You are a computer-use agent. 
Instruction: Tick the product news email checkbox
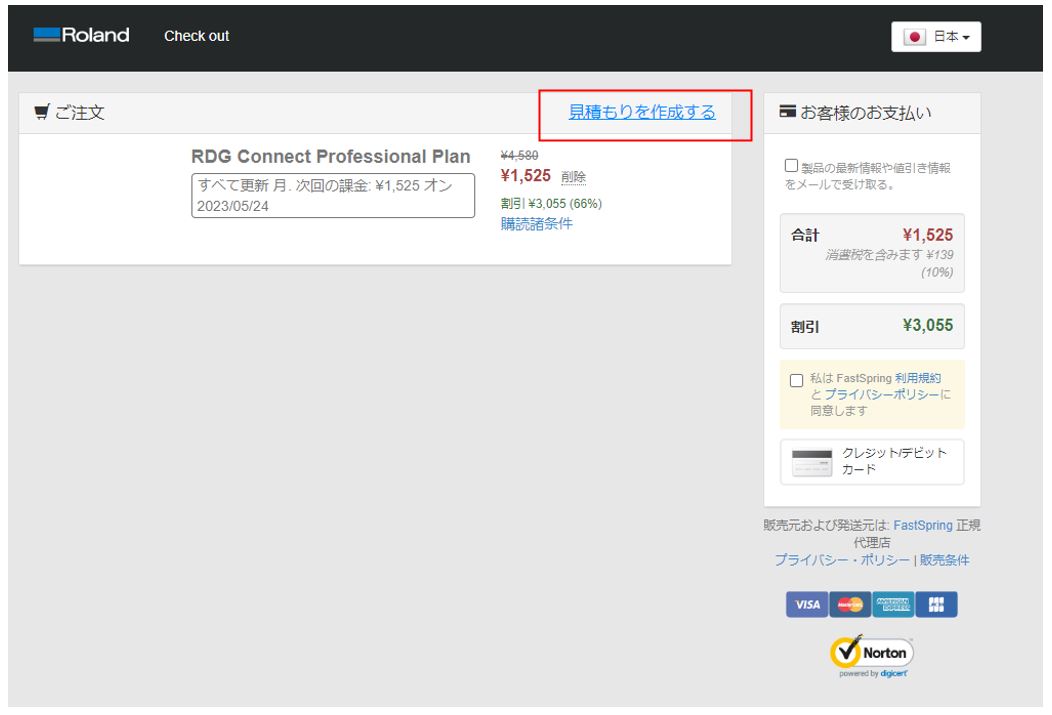791,165
